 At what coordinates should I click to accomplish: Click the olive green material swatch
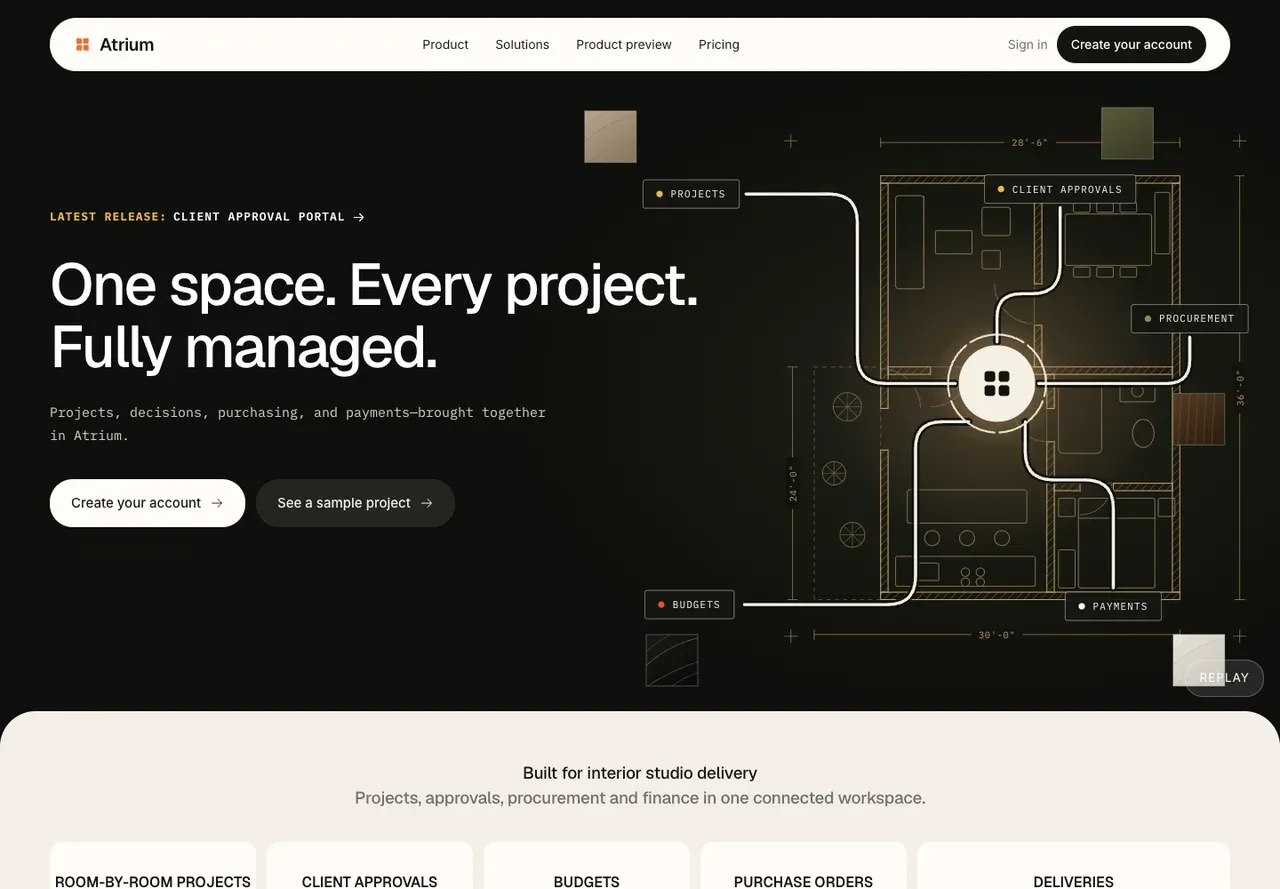1127,133
